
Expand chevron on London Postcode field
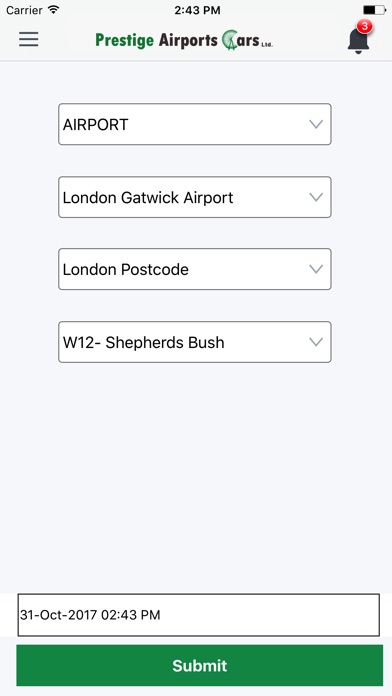click(x=316, y=269)
